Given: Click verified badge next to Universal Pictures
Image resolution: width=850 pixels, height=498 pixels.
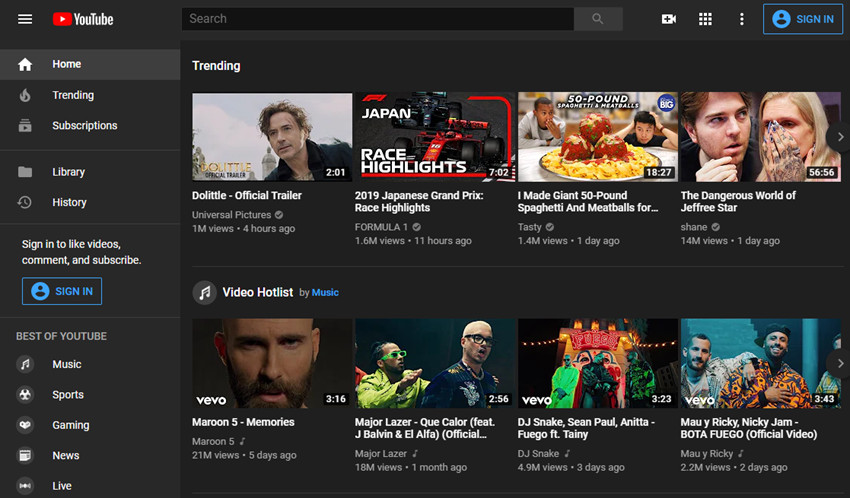Looking at the screenshot, I should click(279, 215).
